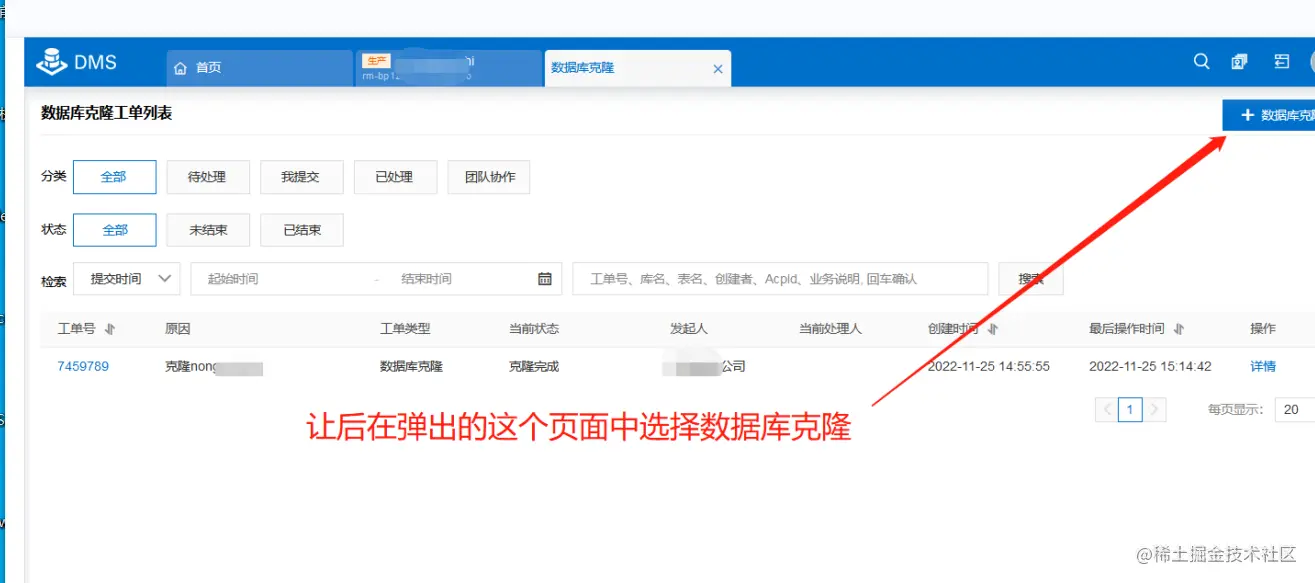Open the search magnifier icon in header

click(x=1201, y=62)
